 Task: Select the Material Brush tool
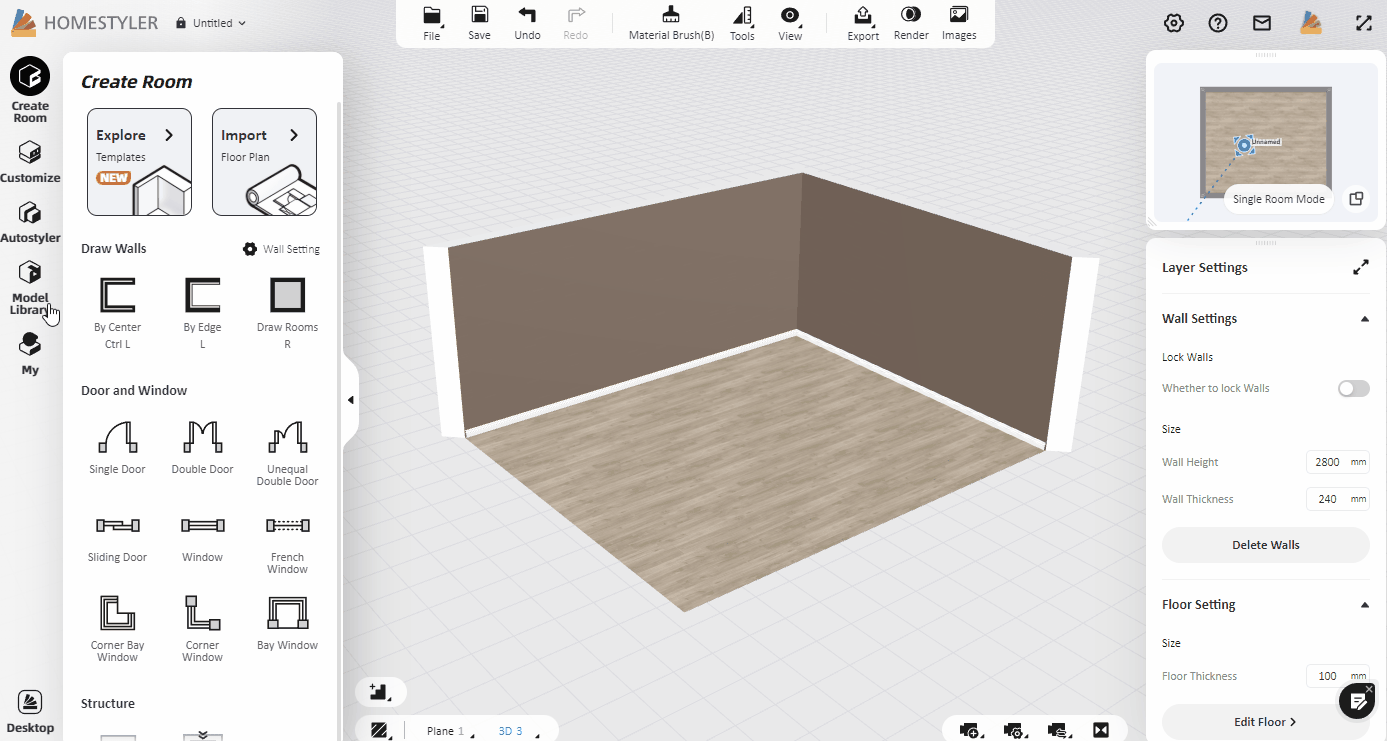tap(671, 22)
